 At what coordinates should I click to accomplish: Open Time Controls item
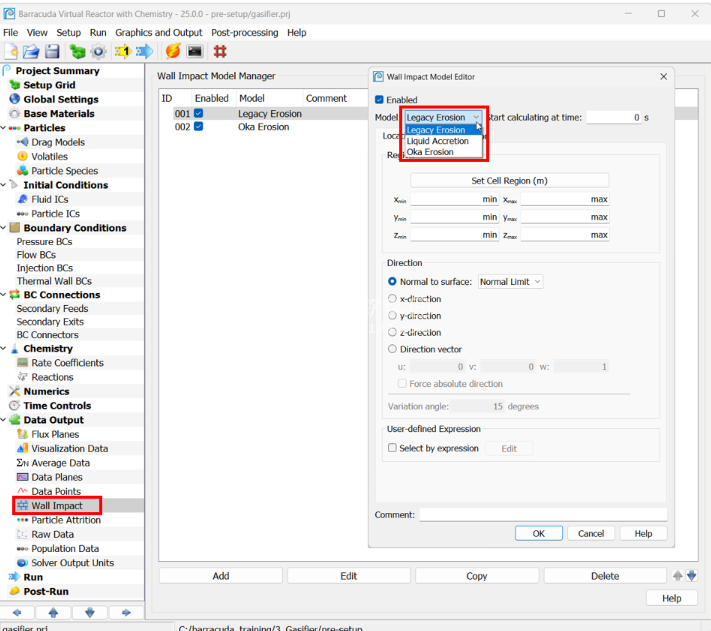click(57, 406)
